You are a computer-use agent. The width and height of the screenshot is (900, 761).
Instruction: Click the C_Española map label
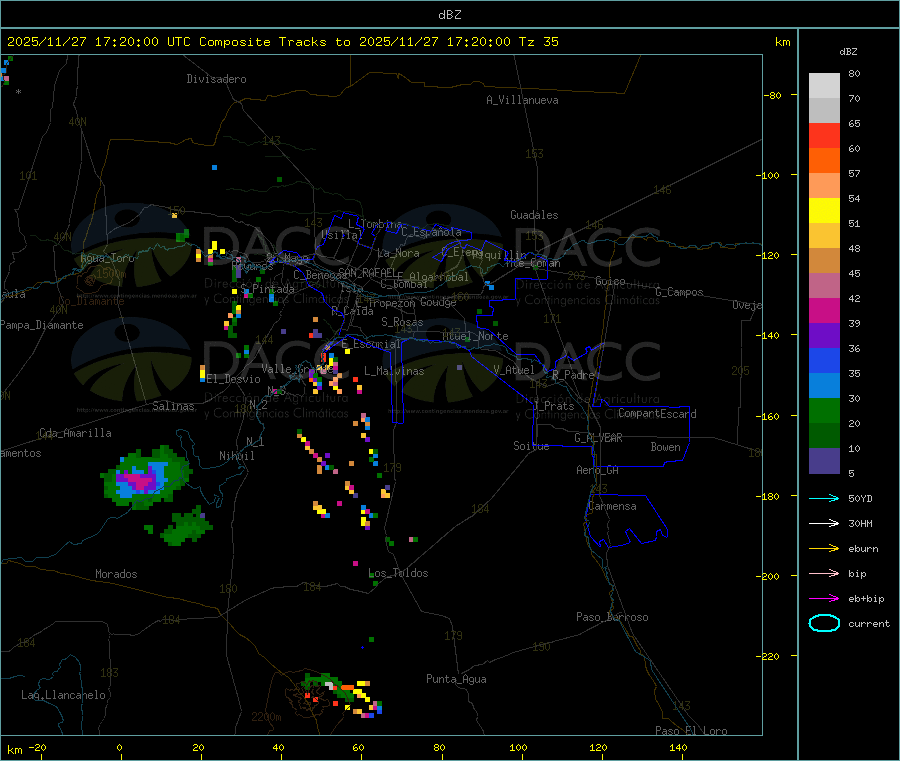tap(431, 232)
